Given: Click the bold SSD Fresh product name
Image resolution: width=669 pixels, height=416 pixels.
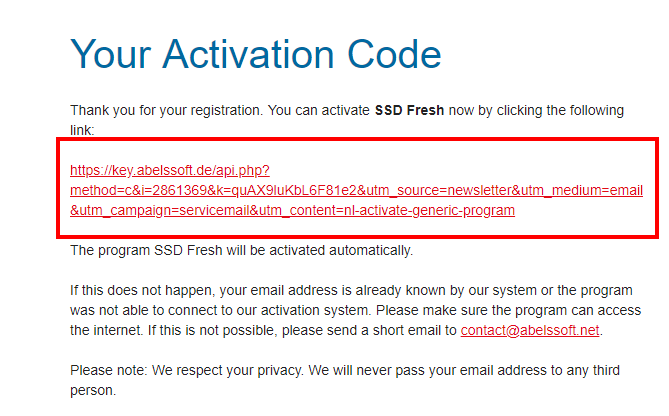Looking at the screenshot, I should click(x=409, y=111).
